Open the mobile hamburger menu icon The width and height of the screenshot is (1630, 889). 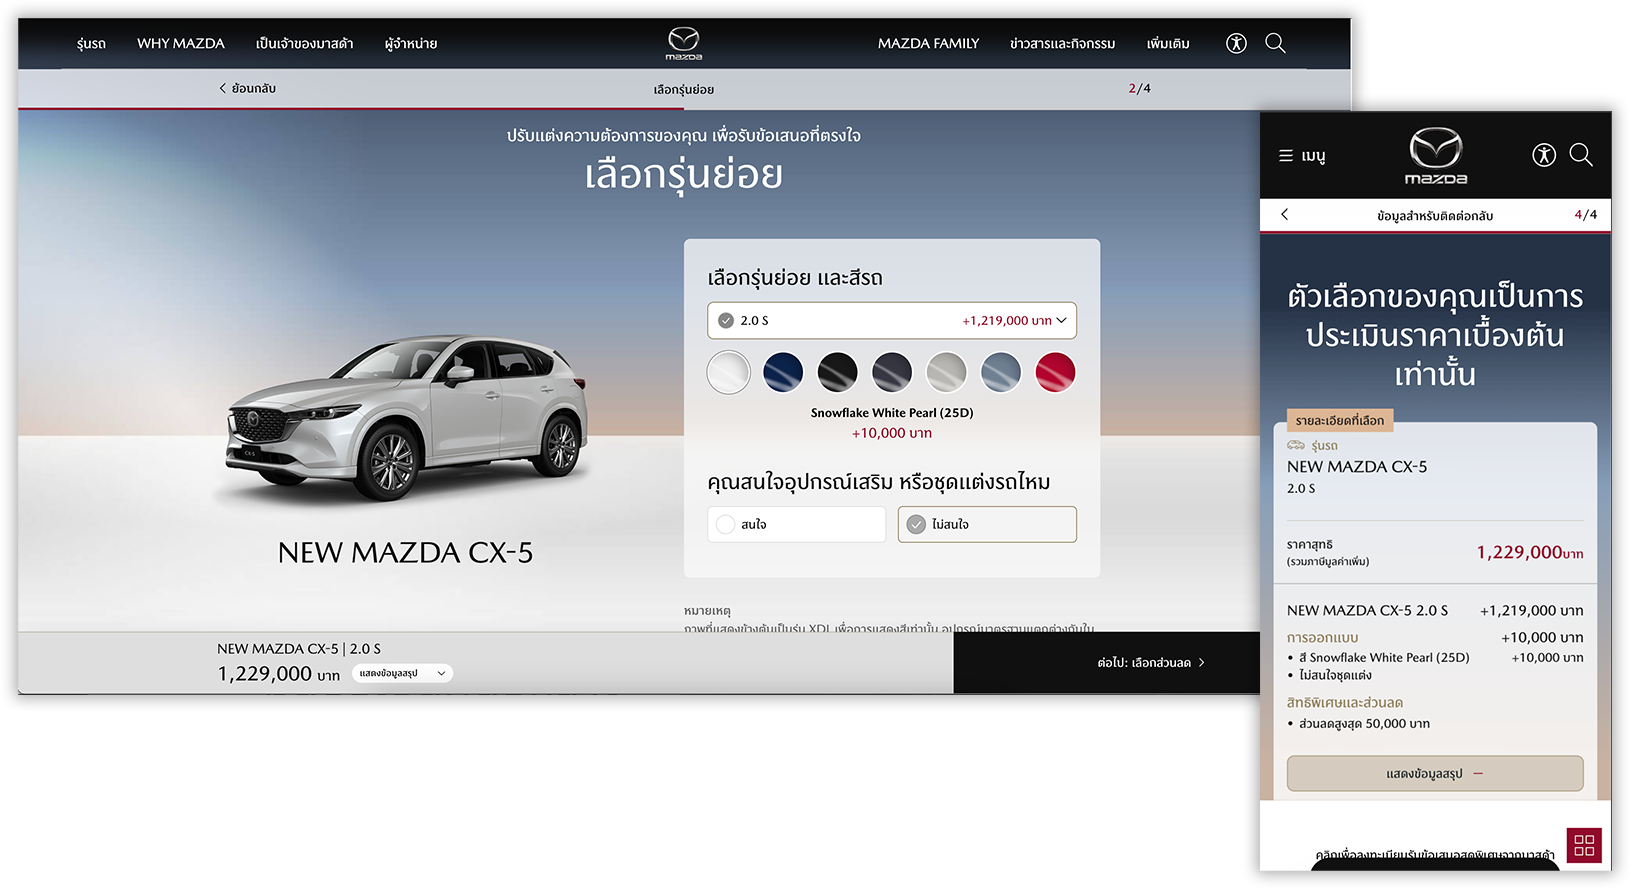tap(1286, 156)
